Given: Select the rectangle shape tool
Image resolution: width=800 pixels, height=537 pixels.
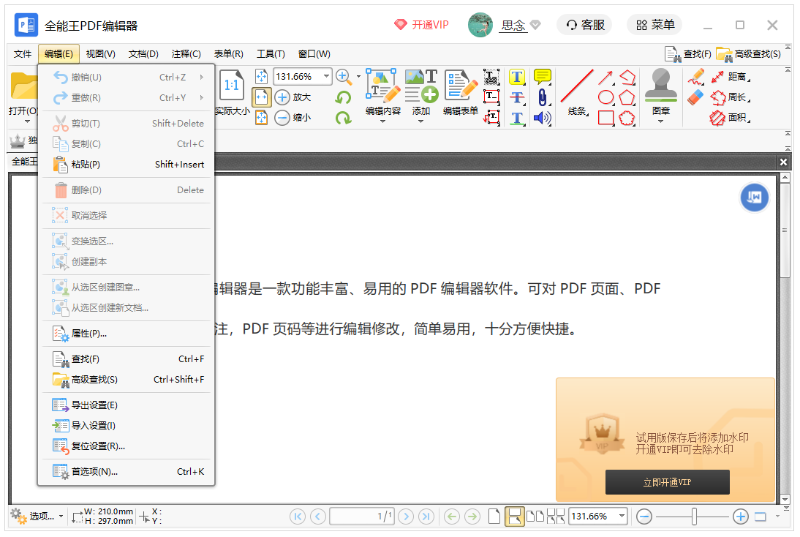Looking at the screenshot, I should tap(606, 118).
